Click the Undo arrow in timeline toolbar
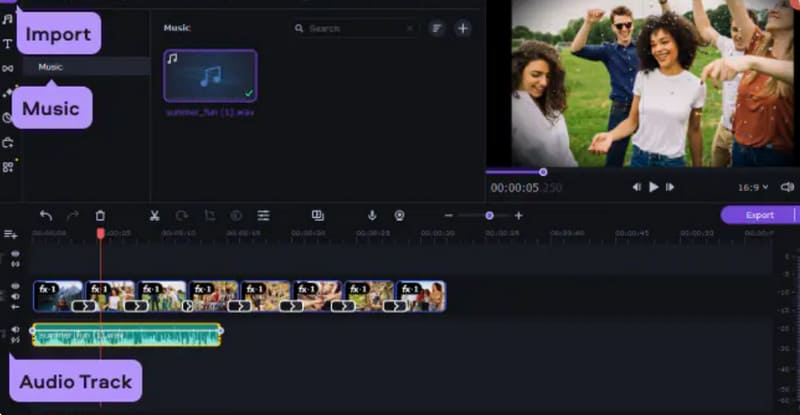This screenshot has width=800, height=415. click(46, 215)
